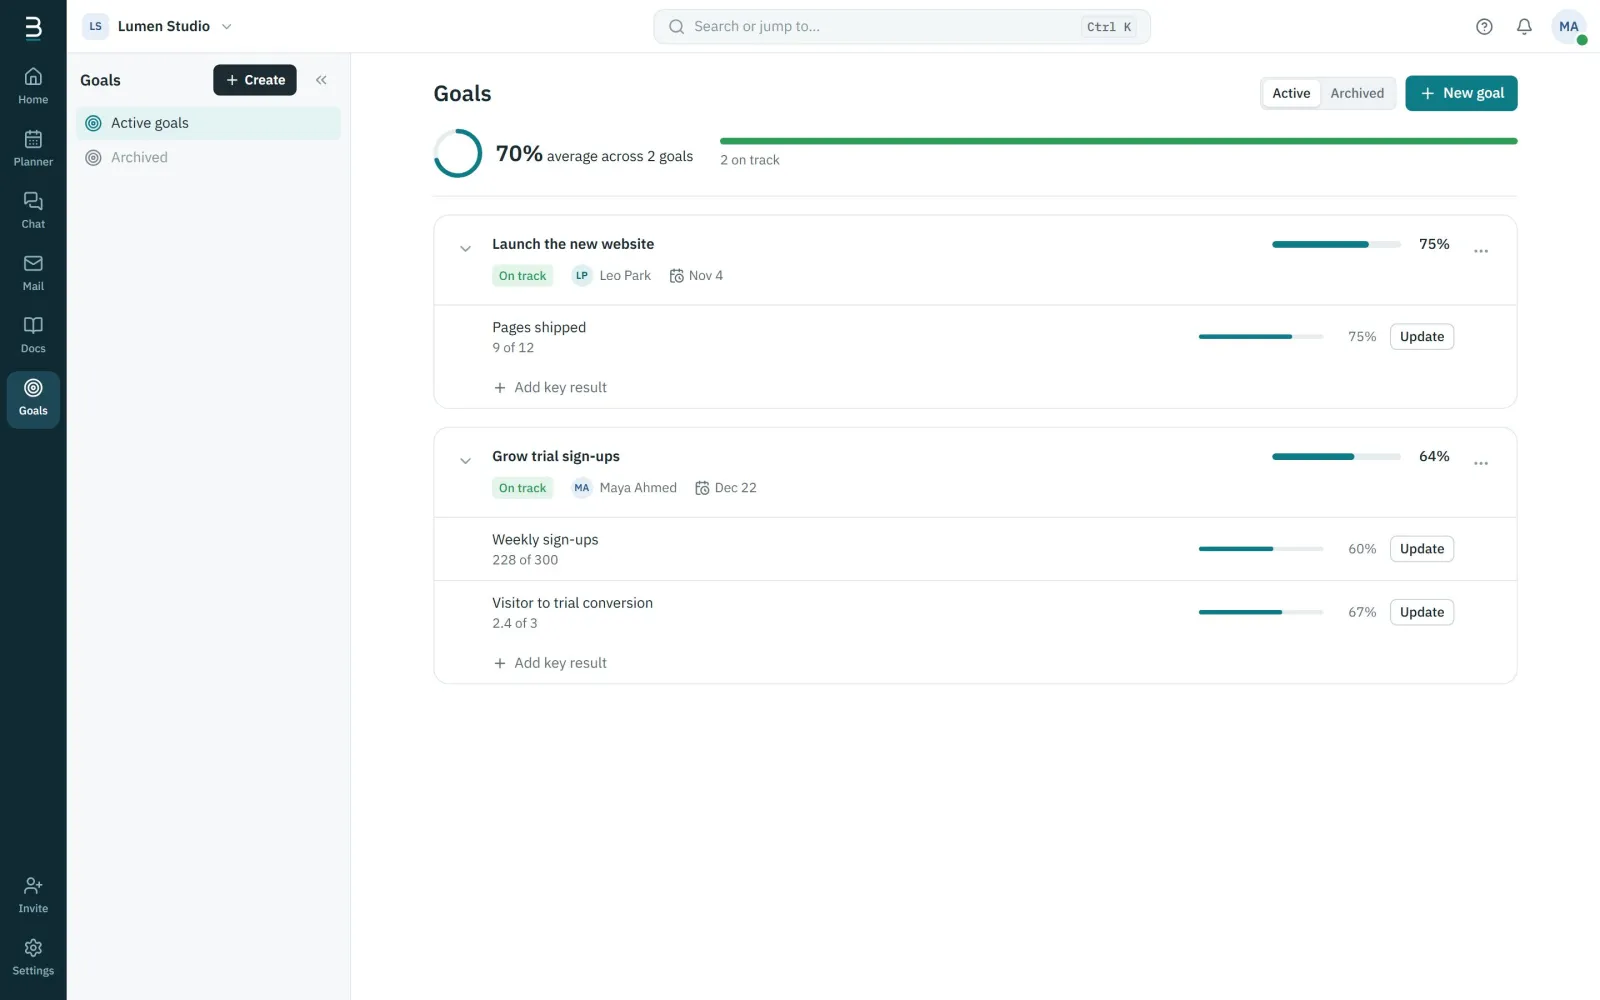Viewport: 1600px width, 1000px height.
Task: Click owner Leo Park on the goal
Action: (611, 276)
